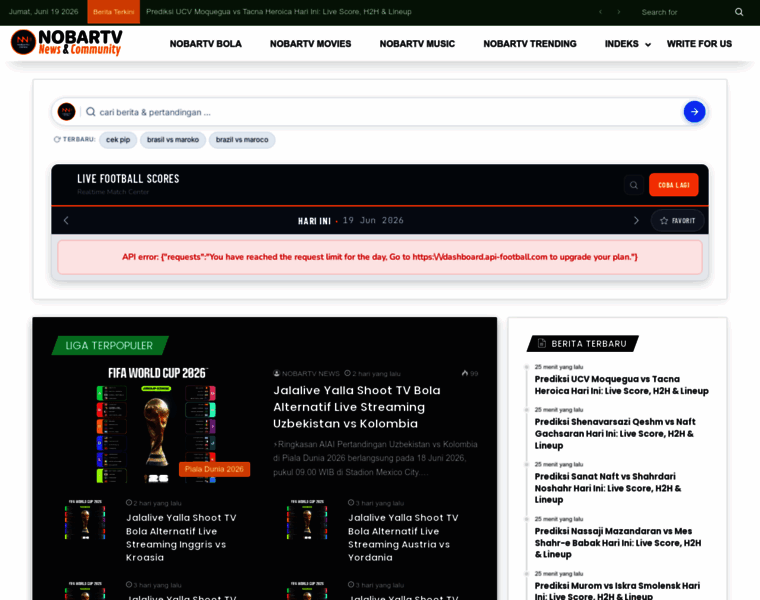The height and width of the screenshot is (600, 760).
Task: Click the magnifier icon in top bar
Action: (739, 12)
